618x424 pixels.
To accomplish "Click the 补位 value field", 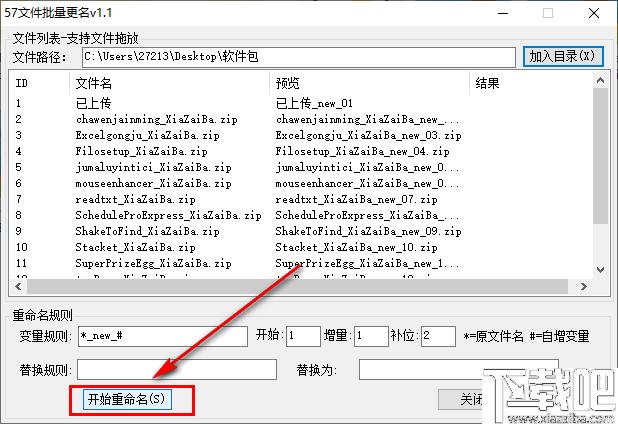I will pyautogui.click(x=438, y=336).
